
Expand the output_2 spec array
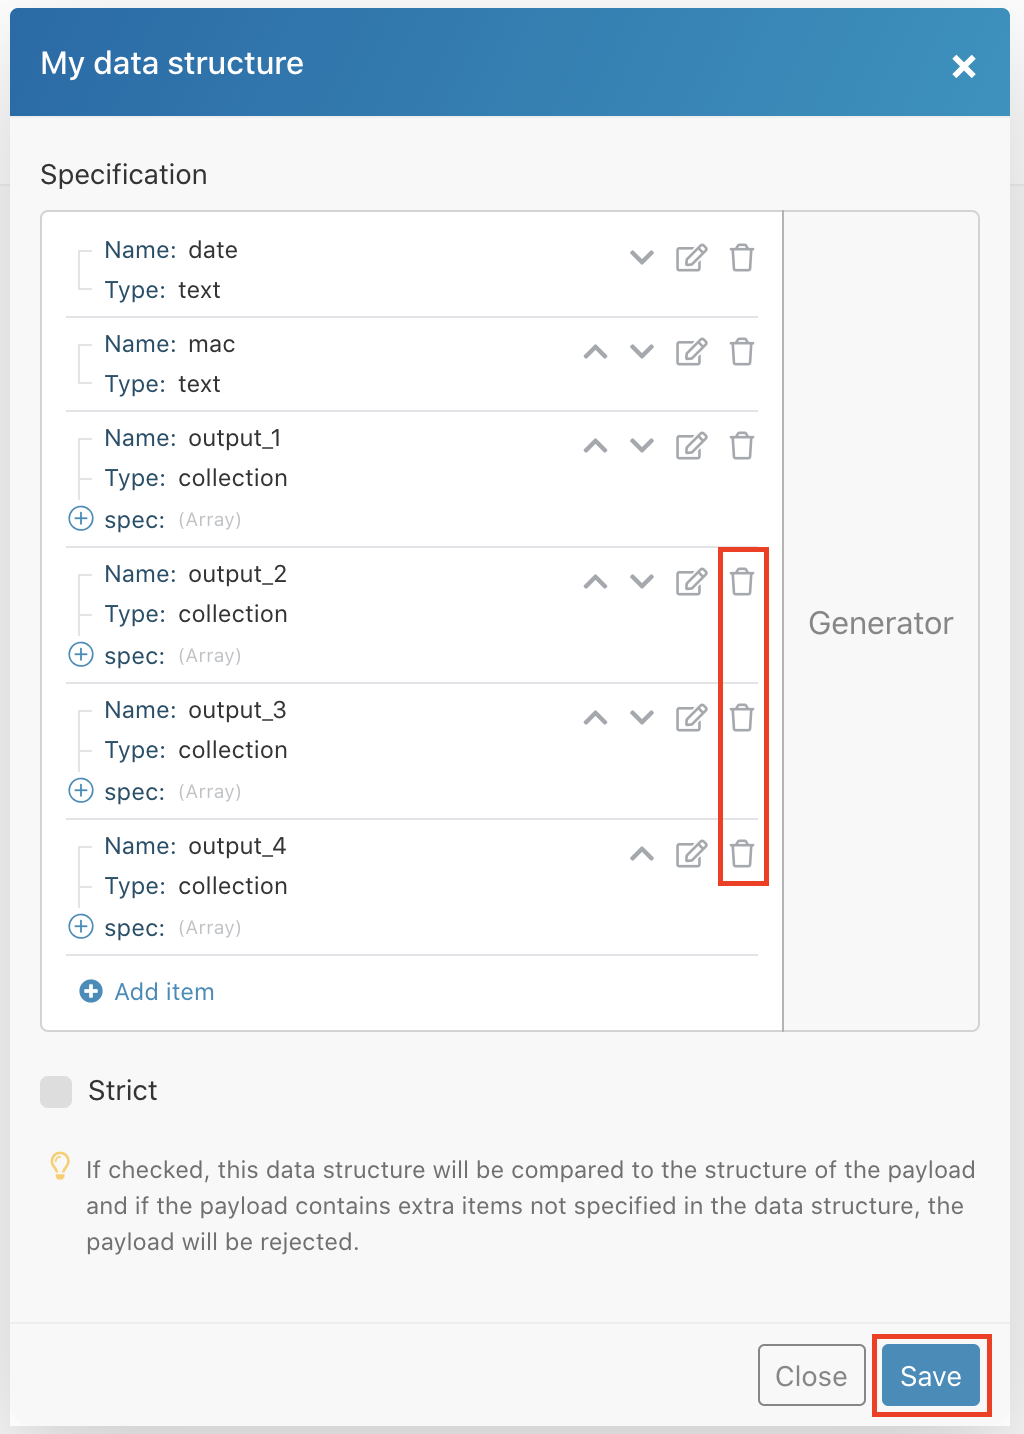pos(81,655)
